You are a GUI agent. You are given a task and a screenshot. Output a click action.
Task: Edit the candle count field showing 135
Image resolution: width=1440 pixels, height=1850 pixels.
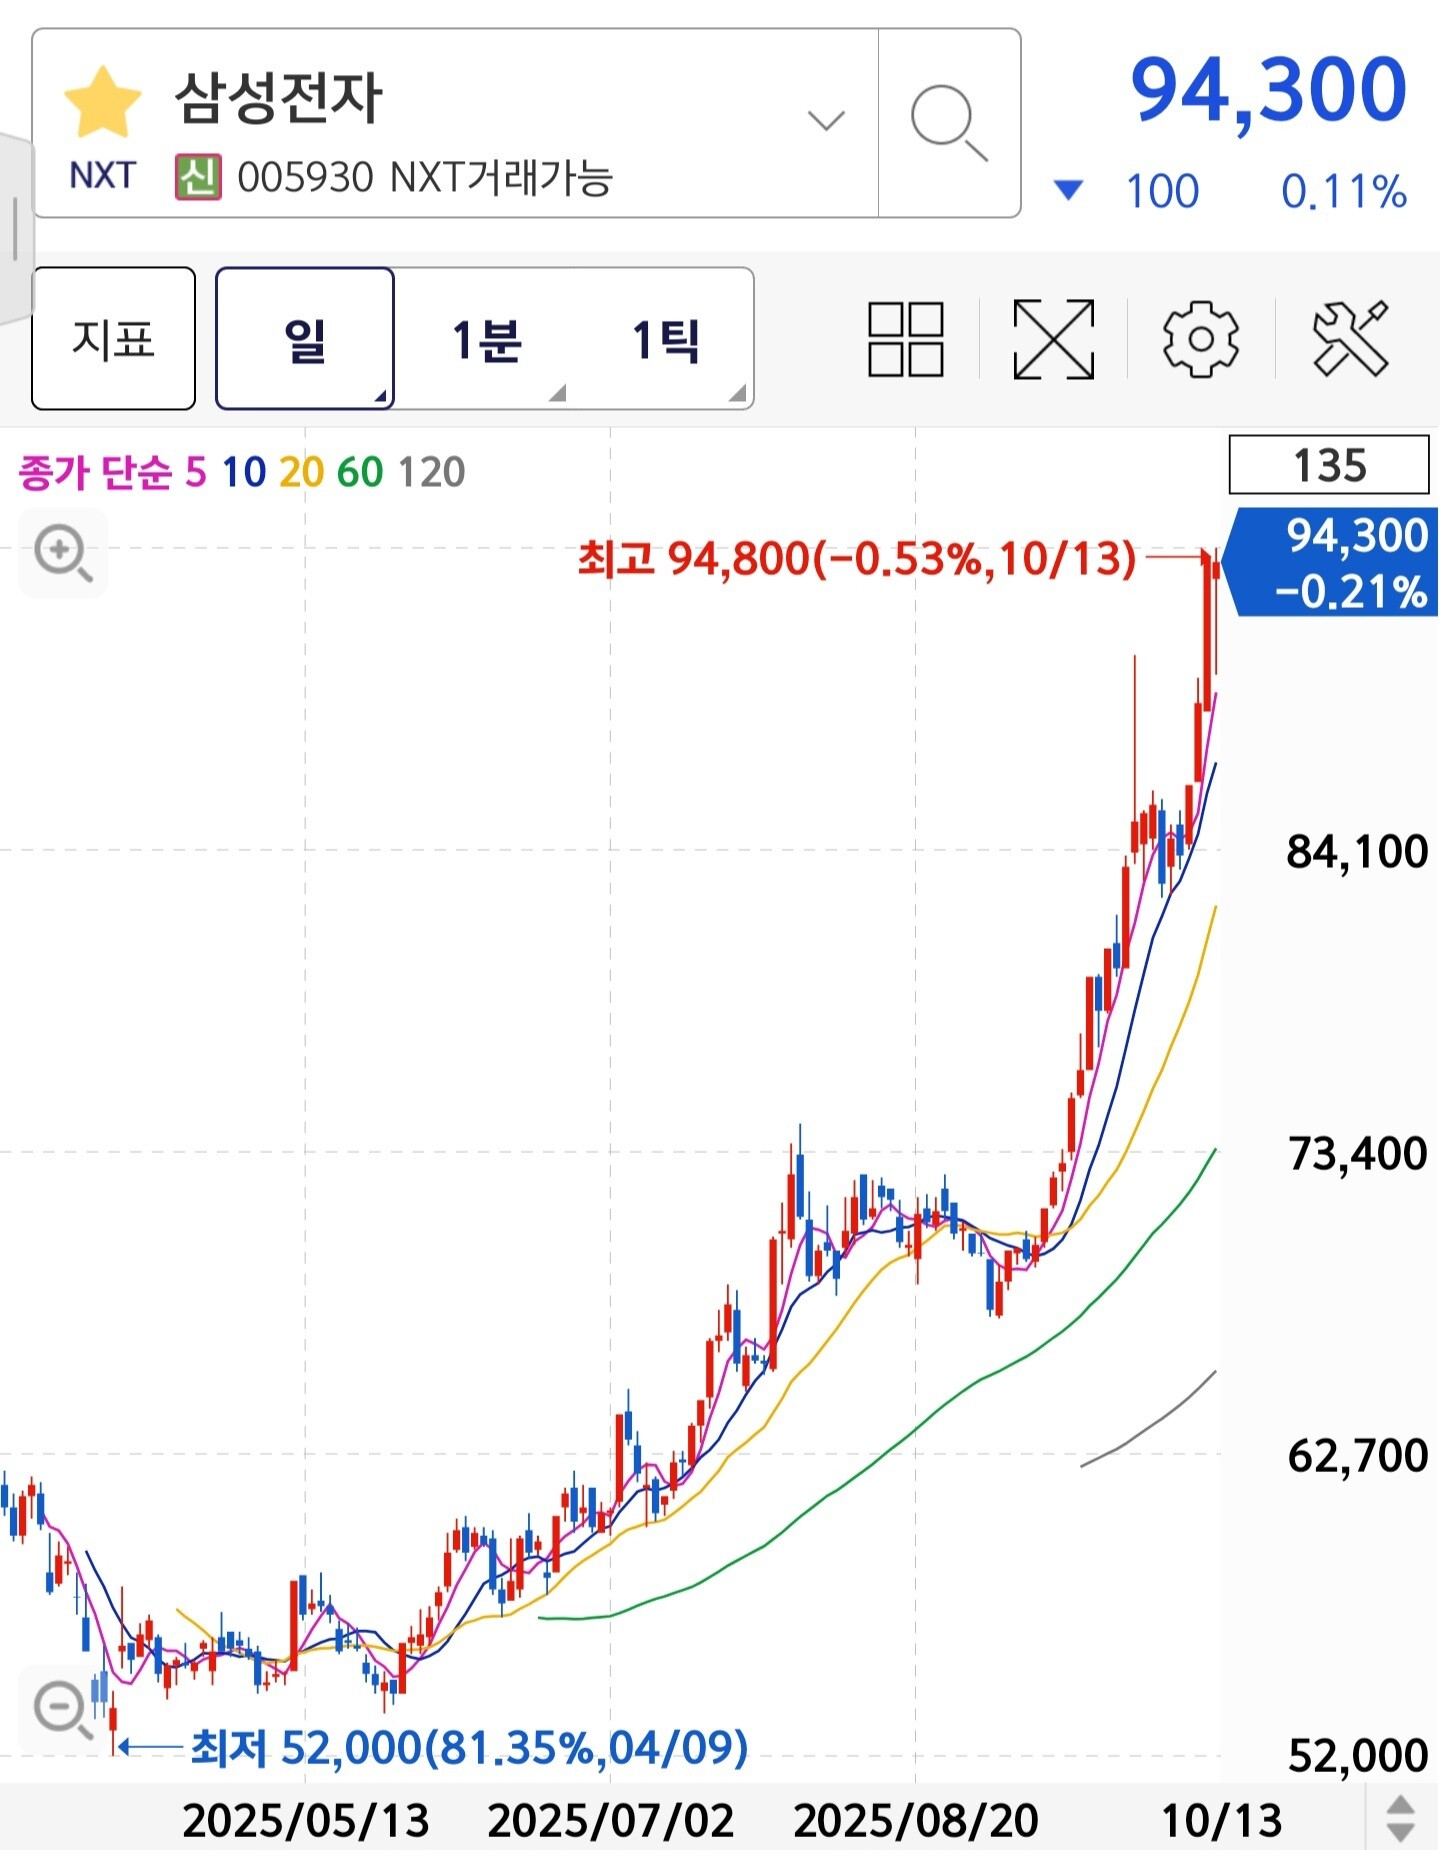1329,465
